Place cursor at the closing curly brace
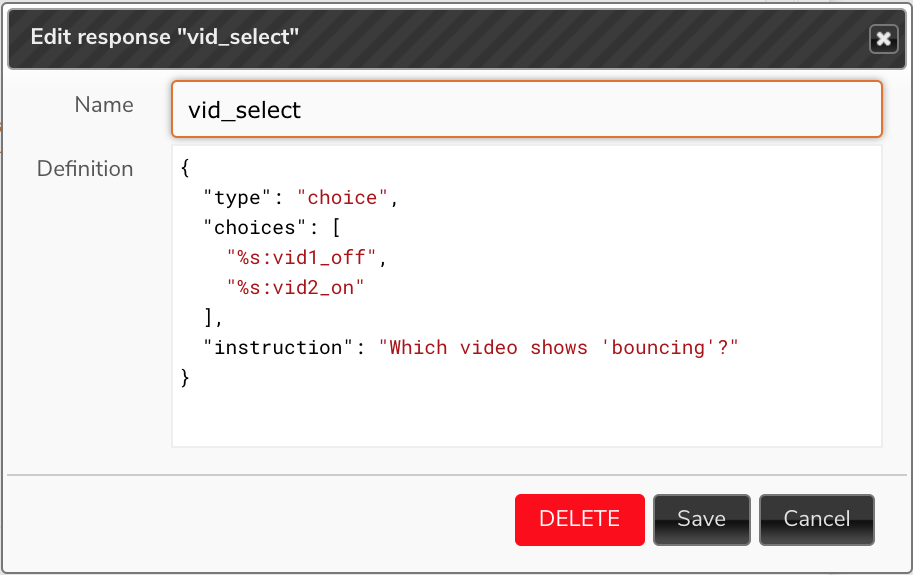Screen dimensions: 913x575 coord(185,378)
